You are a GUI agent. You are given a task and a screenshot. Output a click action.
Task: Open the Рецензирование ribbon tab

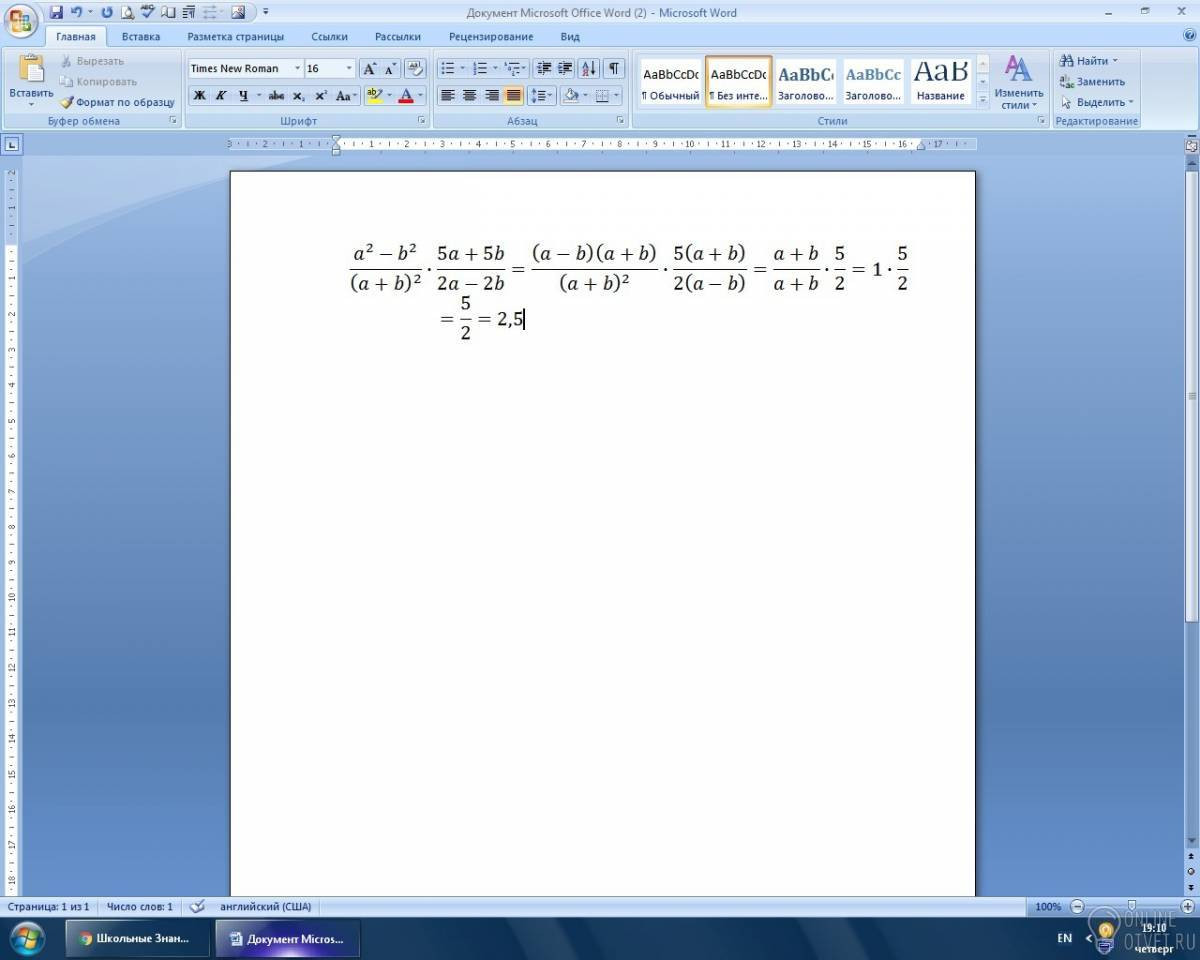click(491, 37)
